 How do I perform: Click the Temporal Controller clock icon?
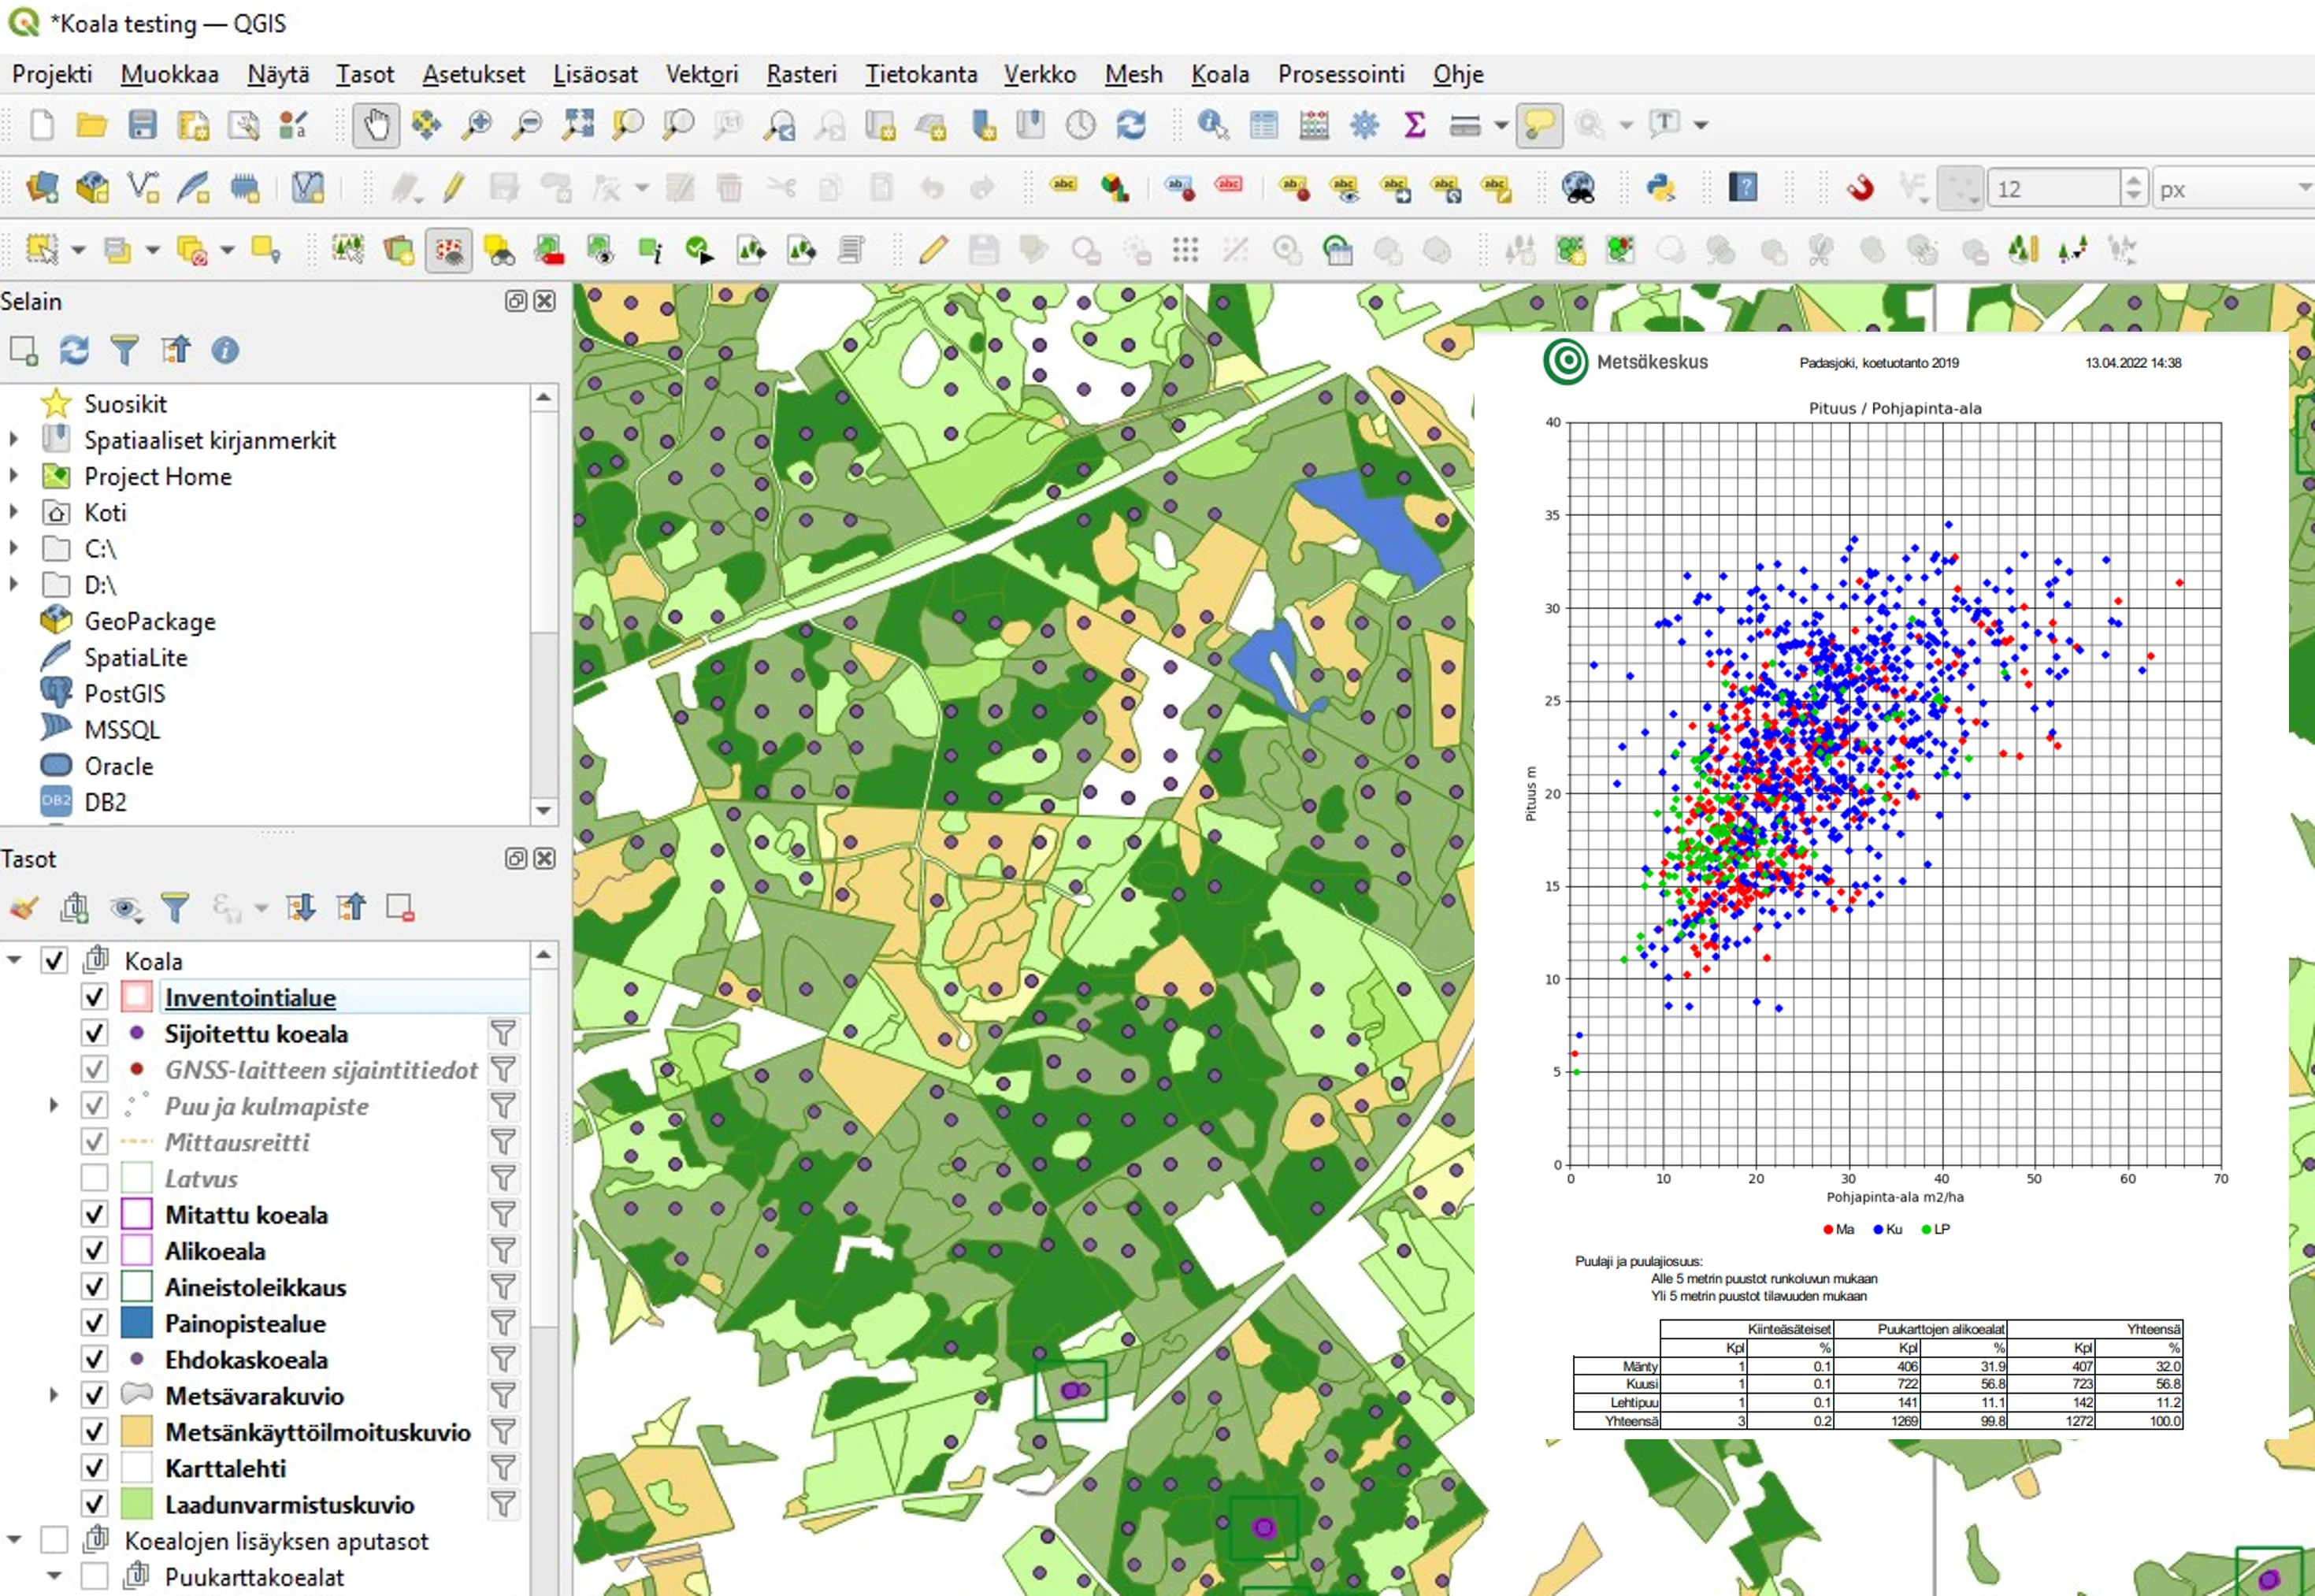coord(1080,125)
